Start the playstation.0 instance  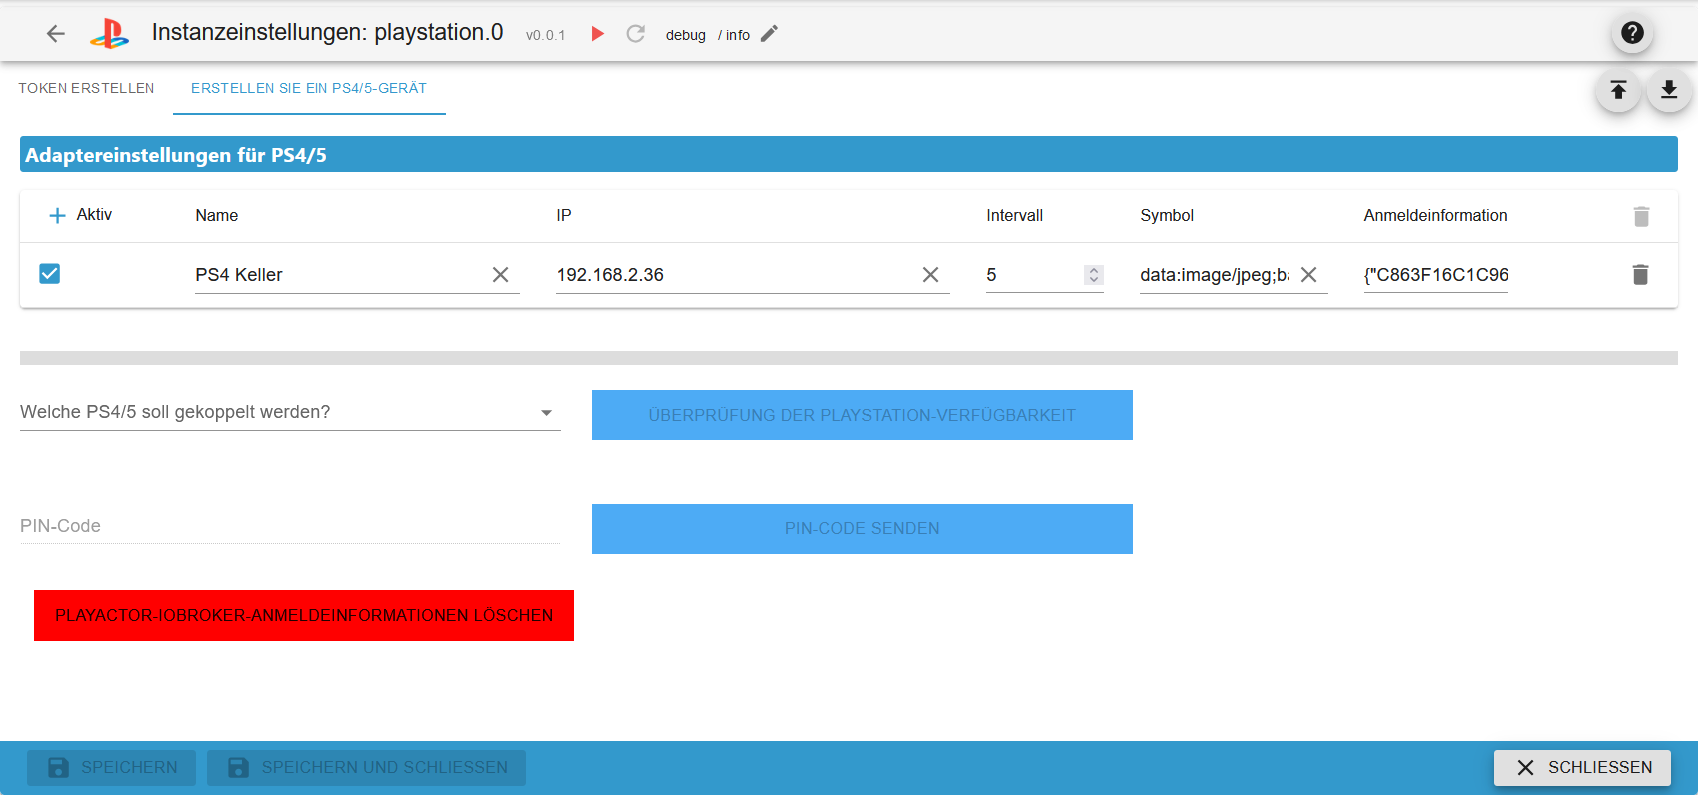click(598, 34)
